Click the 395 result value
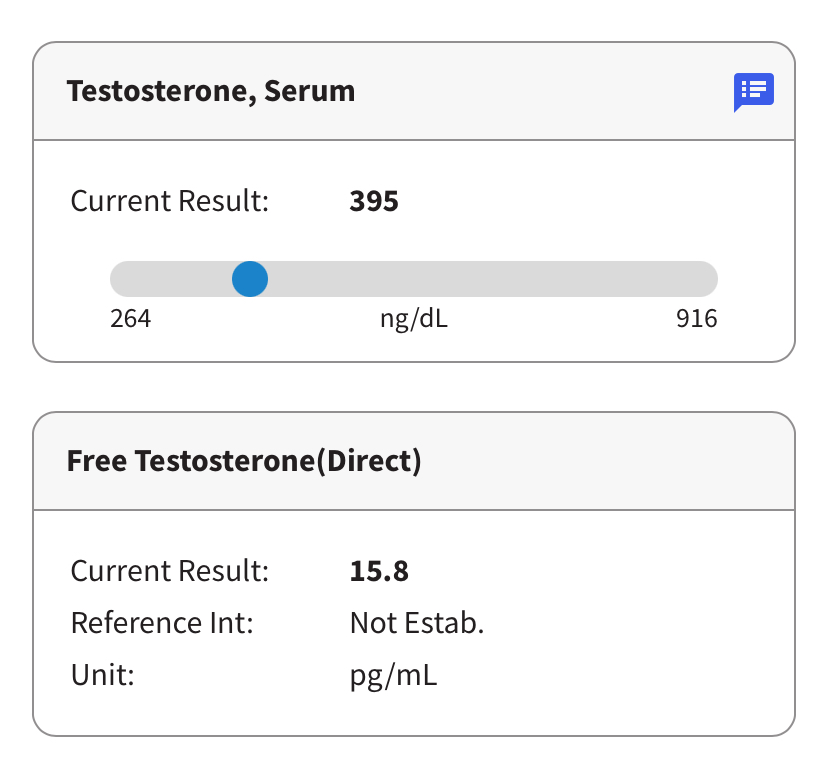The height and width of the screenshot is (775, 828). pyautogui.click(x=374, y=201)
